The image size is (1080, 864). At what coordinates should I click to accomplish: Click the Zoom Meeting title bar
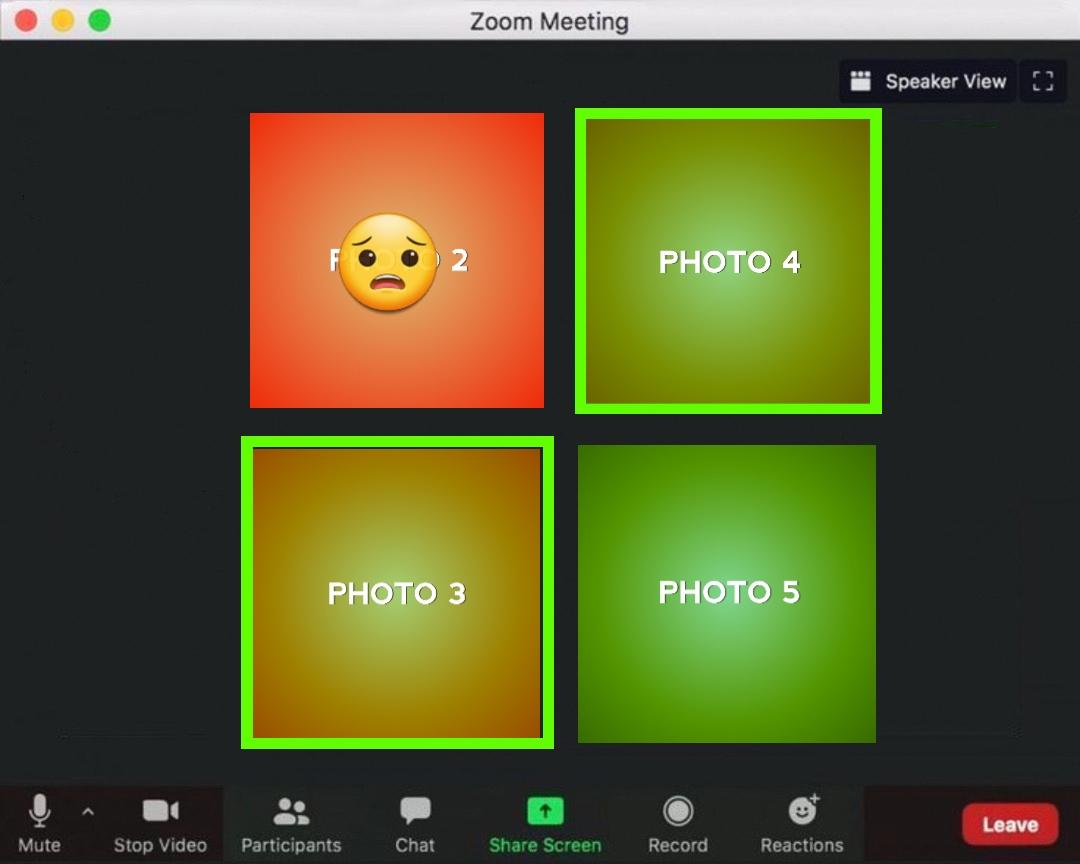click(549, 21)
